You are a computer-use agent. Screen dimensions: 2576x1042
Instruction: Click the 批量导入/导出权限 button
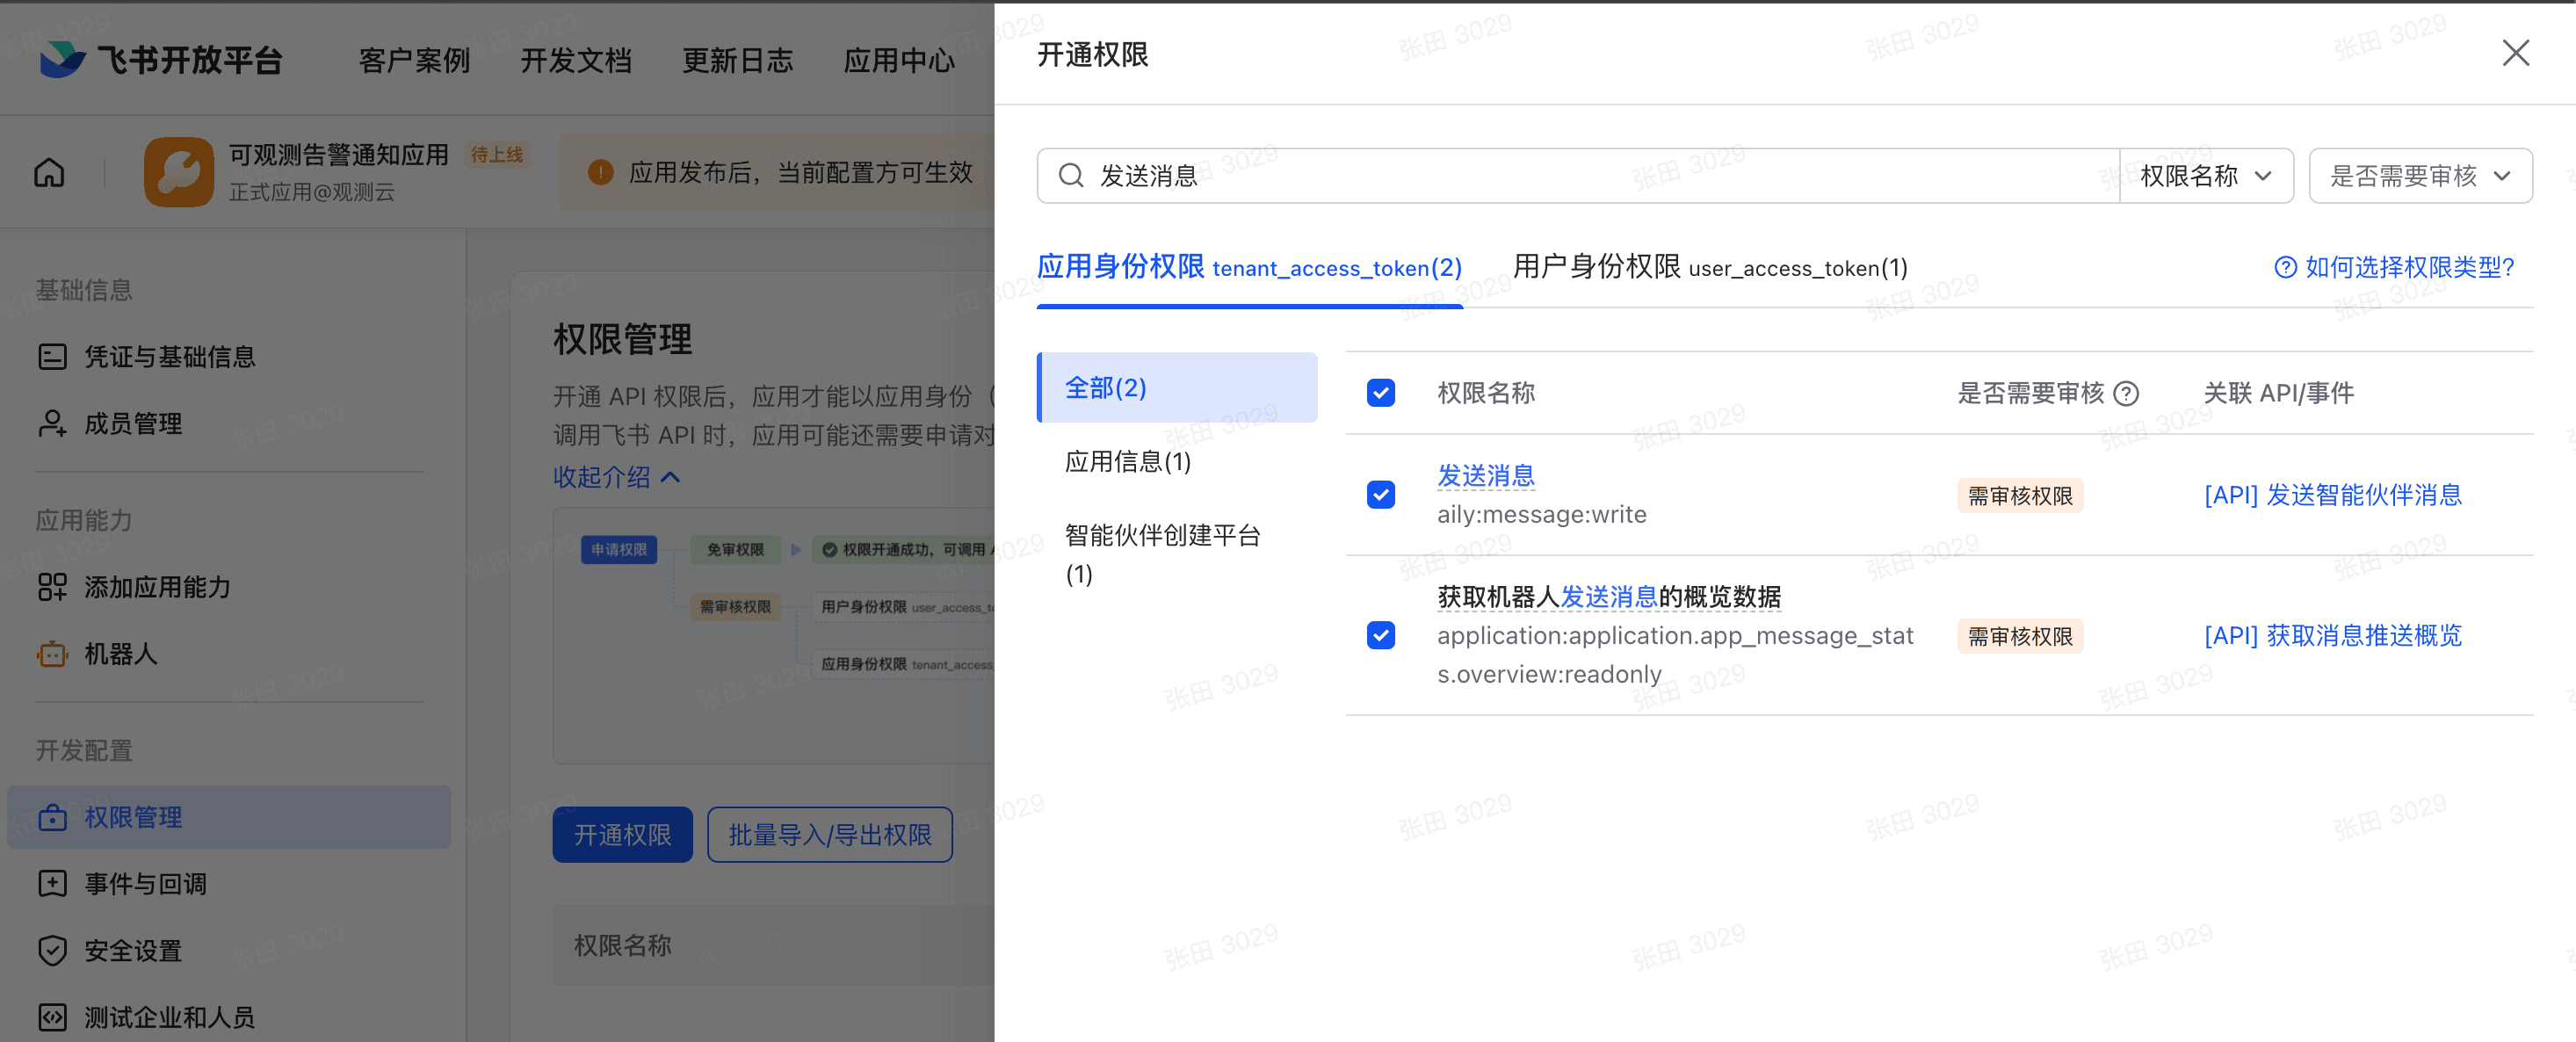pyautogui.click(x=829, y=835)
